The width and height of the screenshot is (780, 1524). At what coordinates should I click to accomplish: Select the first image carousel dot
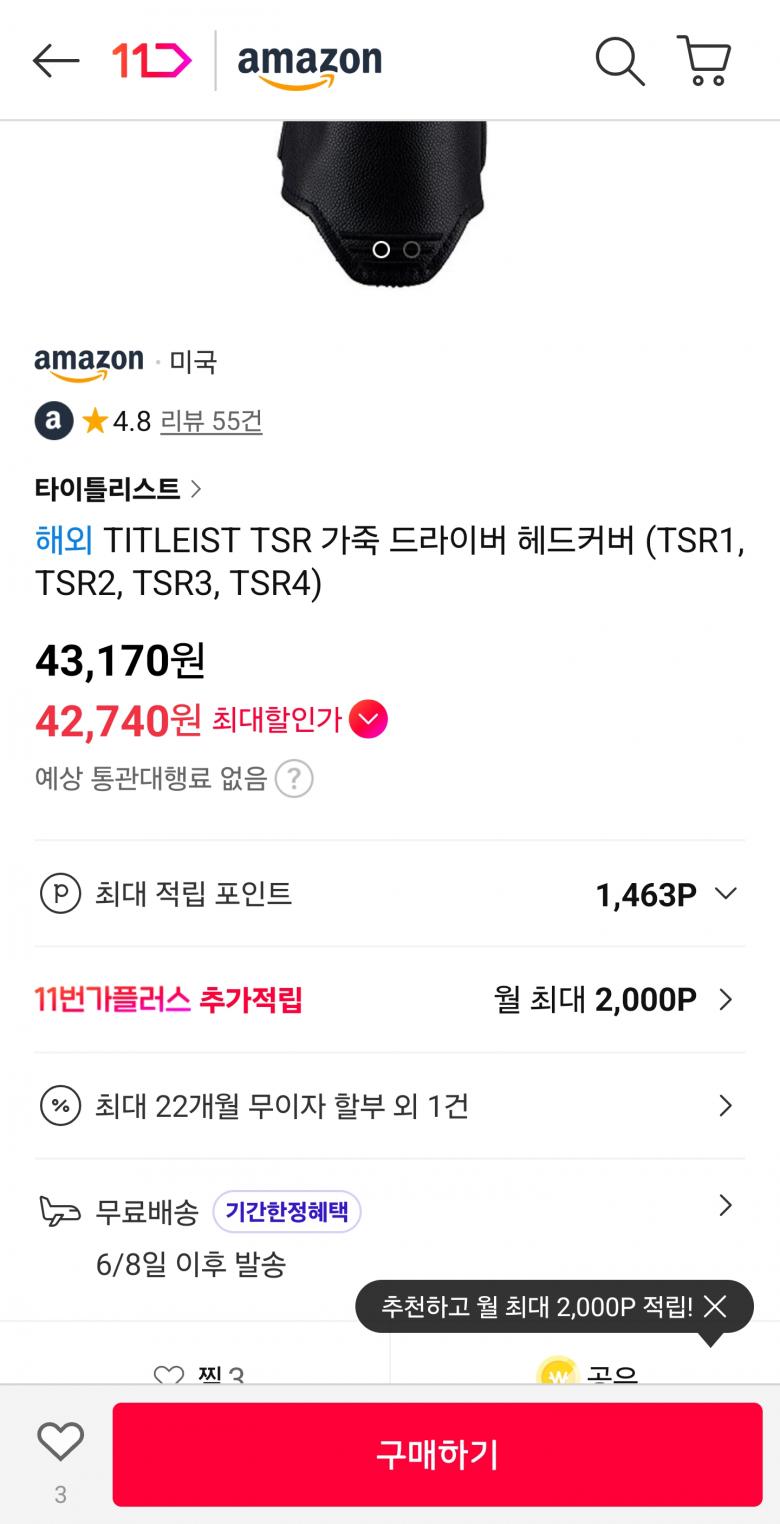click(x=381, y=249)
